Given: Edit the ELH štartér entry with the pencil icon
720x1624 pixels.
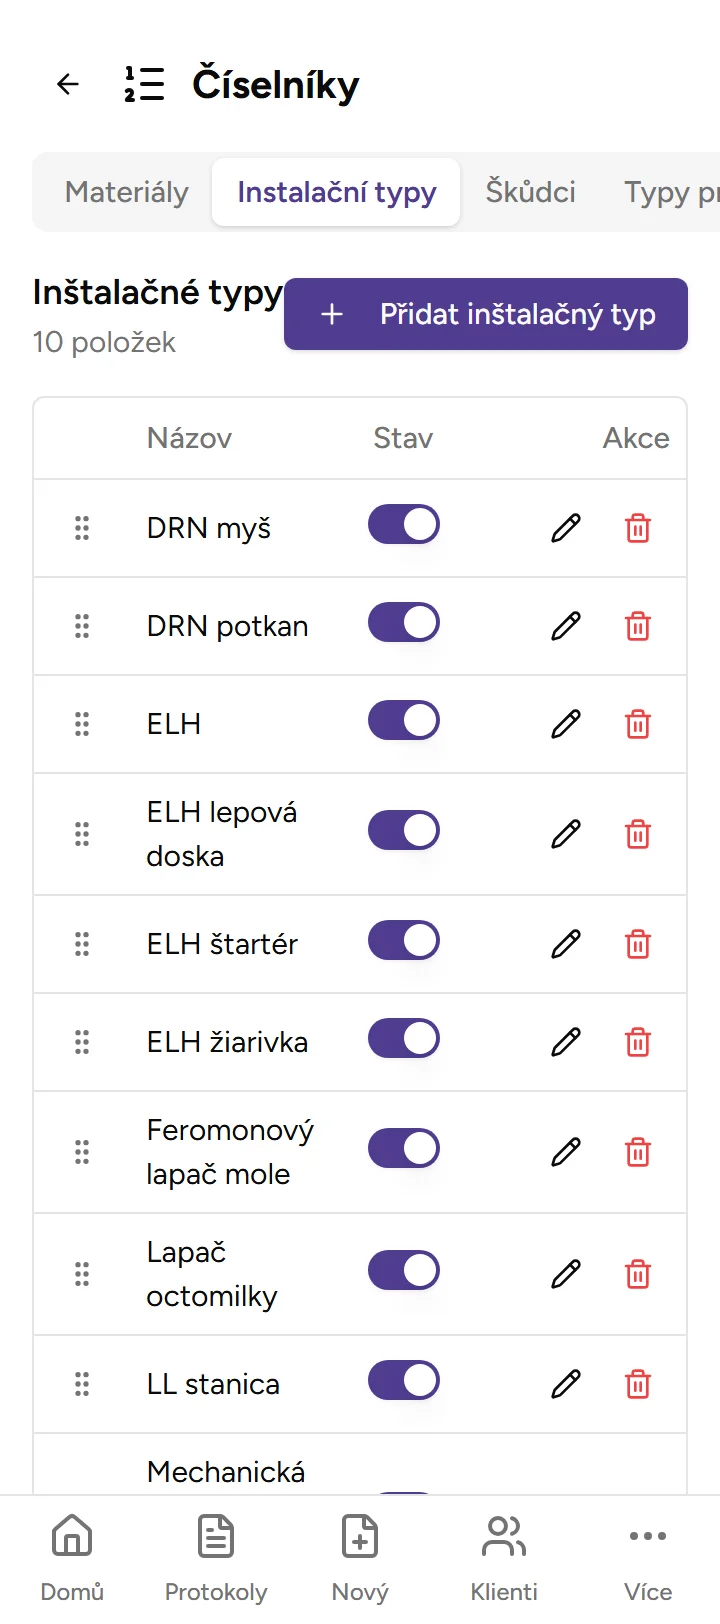Looking at the screenshot, I should pyautogui.click(x=565, y=943).
